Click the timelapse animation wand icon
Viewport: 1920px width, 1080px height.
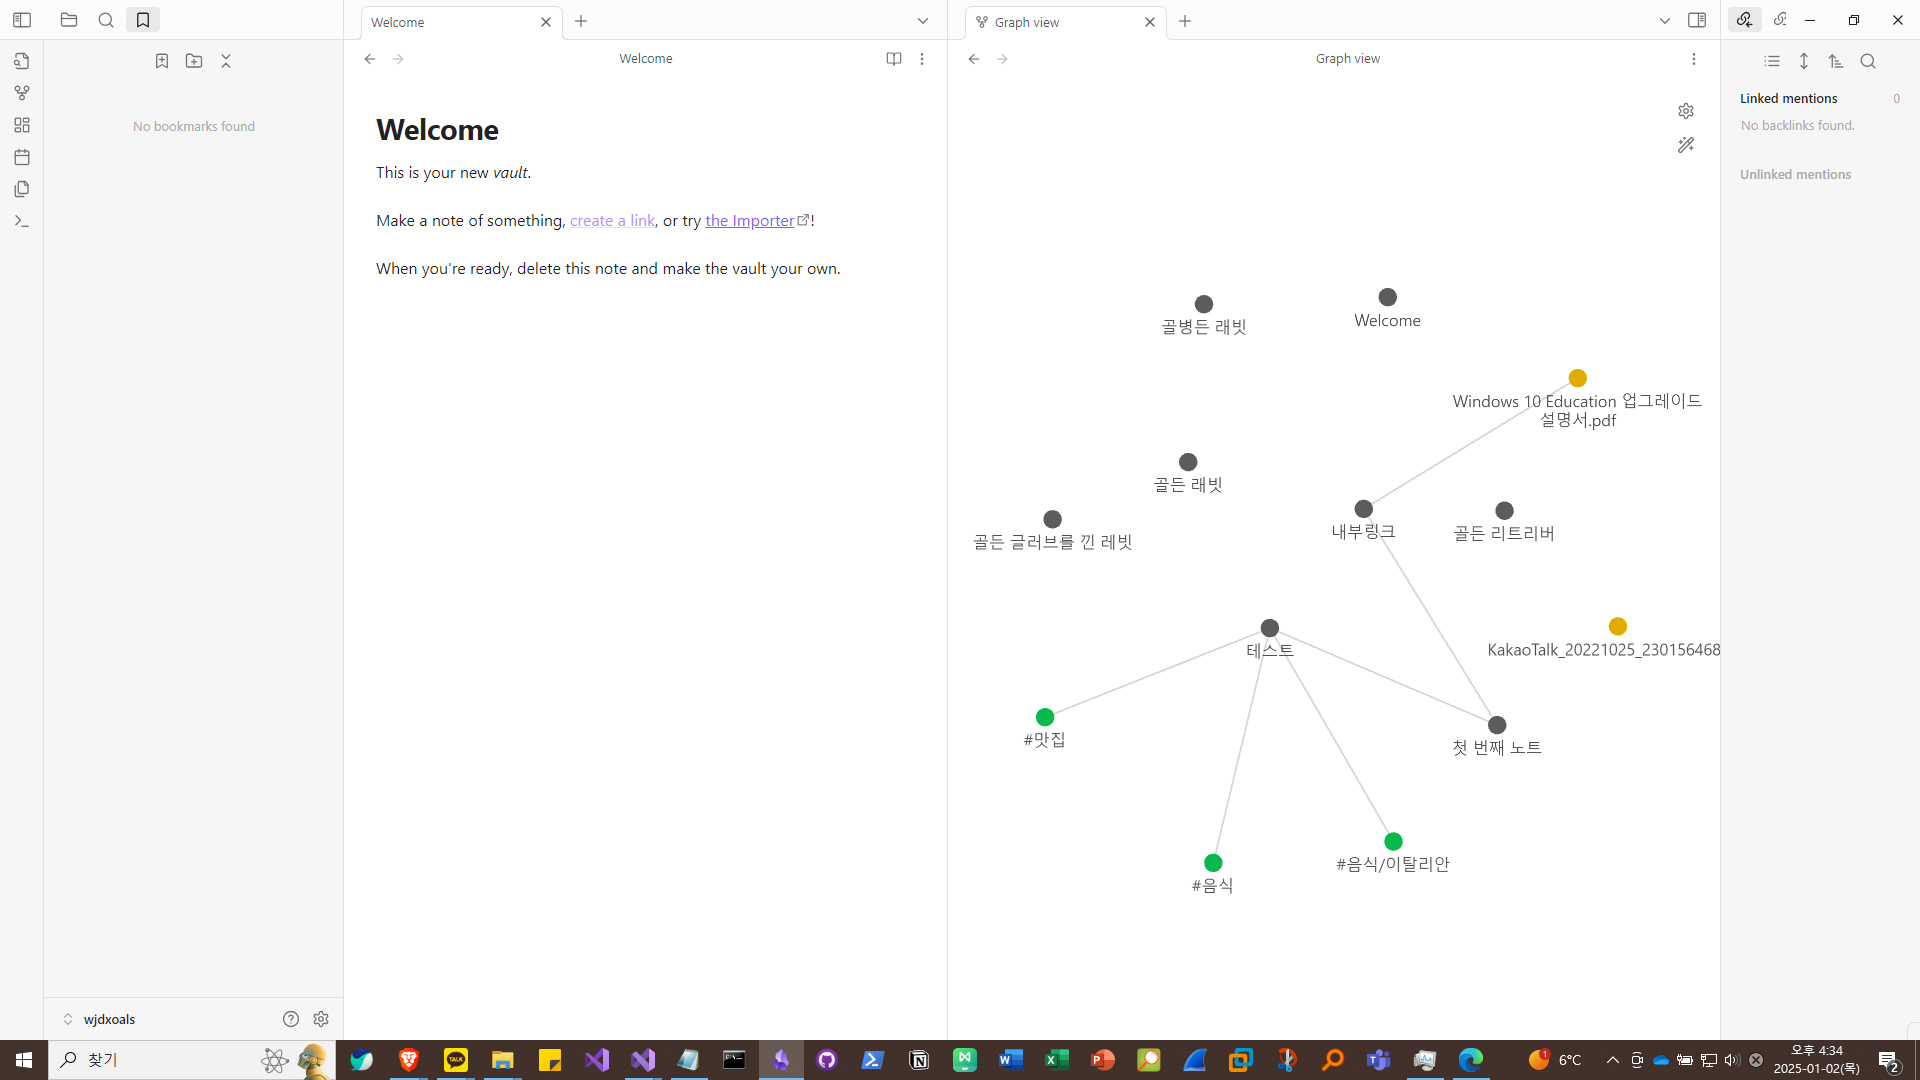[1686, 145]
